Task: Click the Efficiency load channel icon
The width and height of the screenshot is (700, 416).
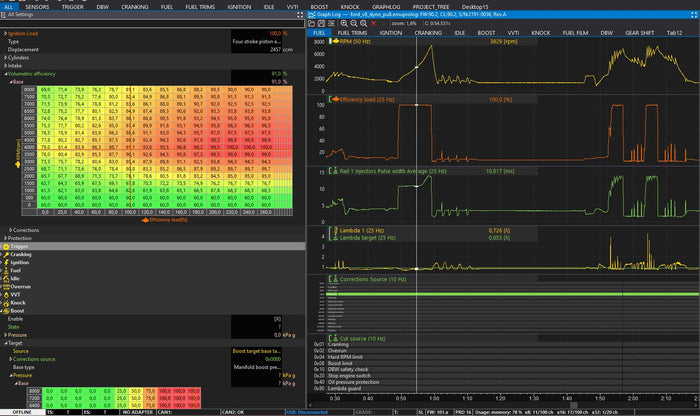Action: point(334,100)
